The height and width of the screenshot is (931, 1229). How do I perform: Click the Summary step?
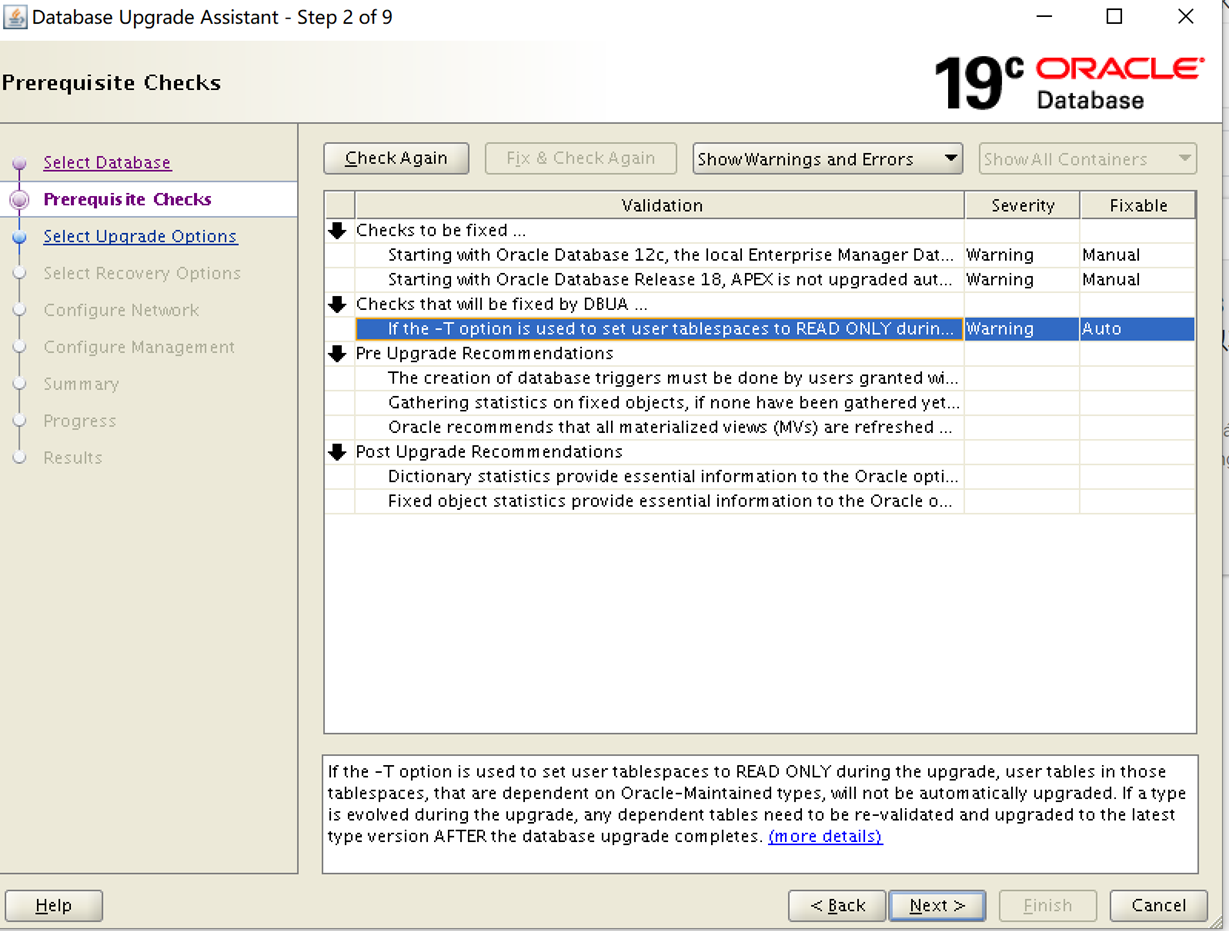click(81, 384)
